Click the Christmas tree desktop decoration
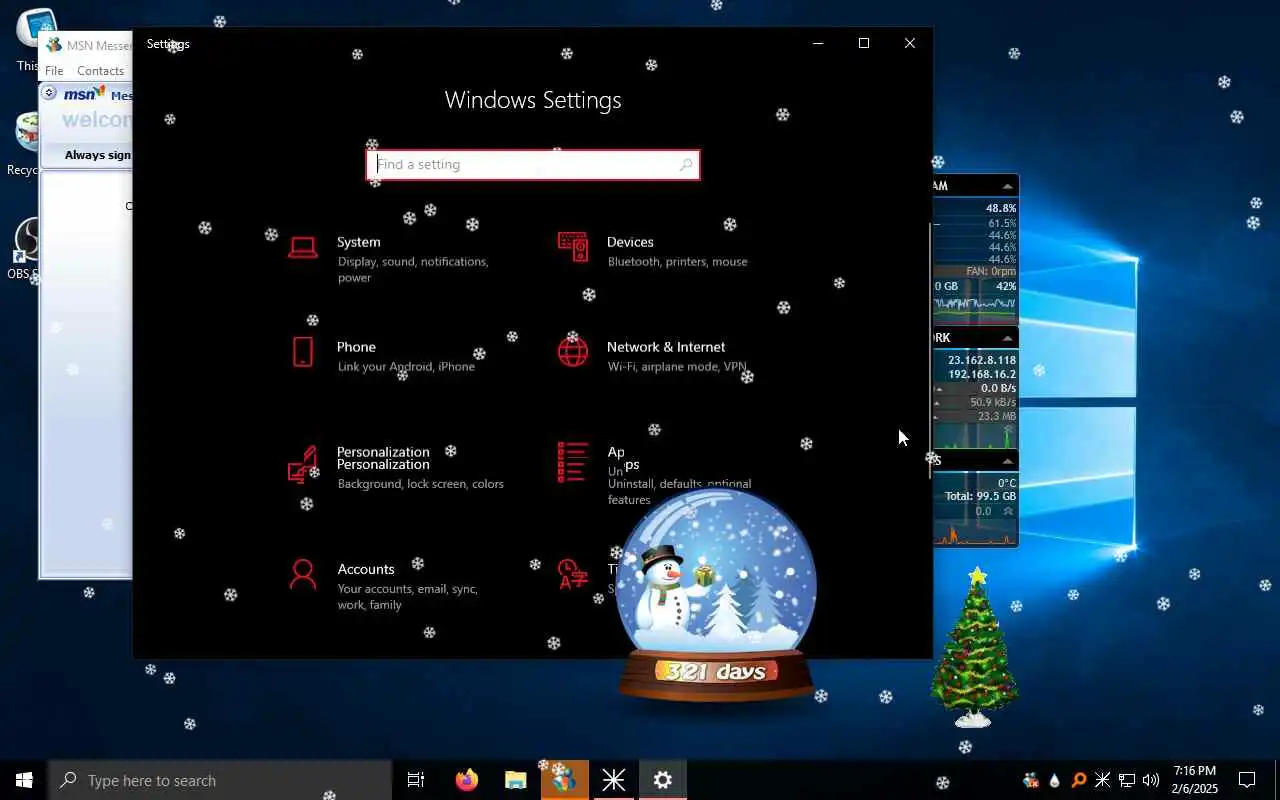Viewport: 1280px width, 800px height. pos(974,648)
